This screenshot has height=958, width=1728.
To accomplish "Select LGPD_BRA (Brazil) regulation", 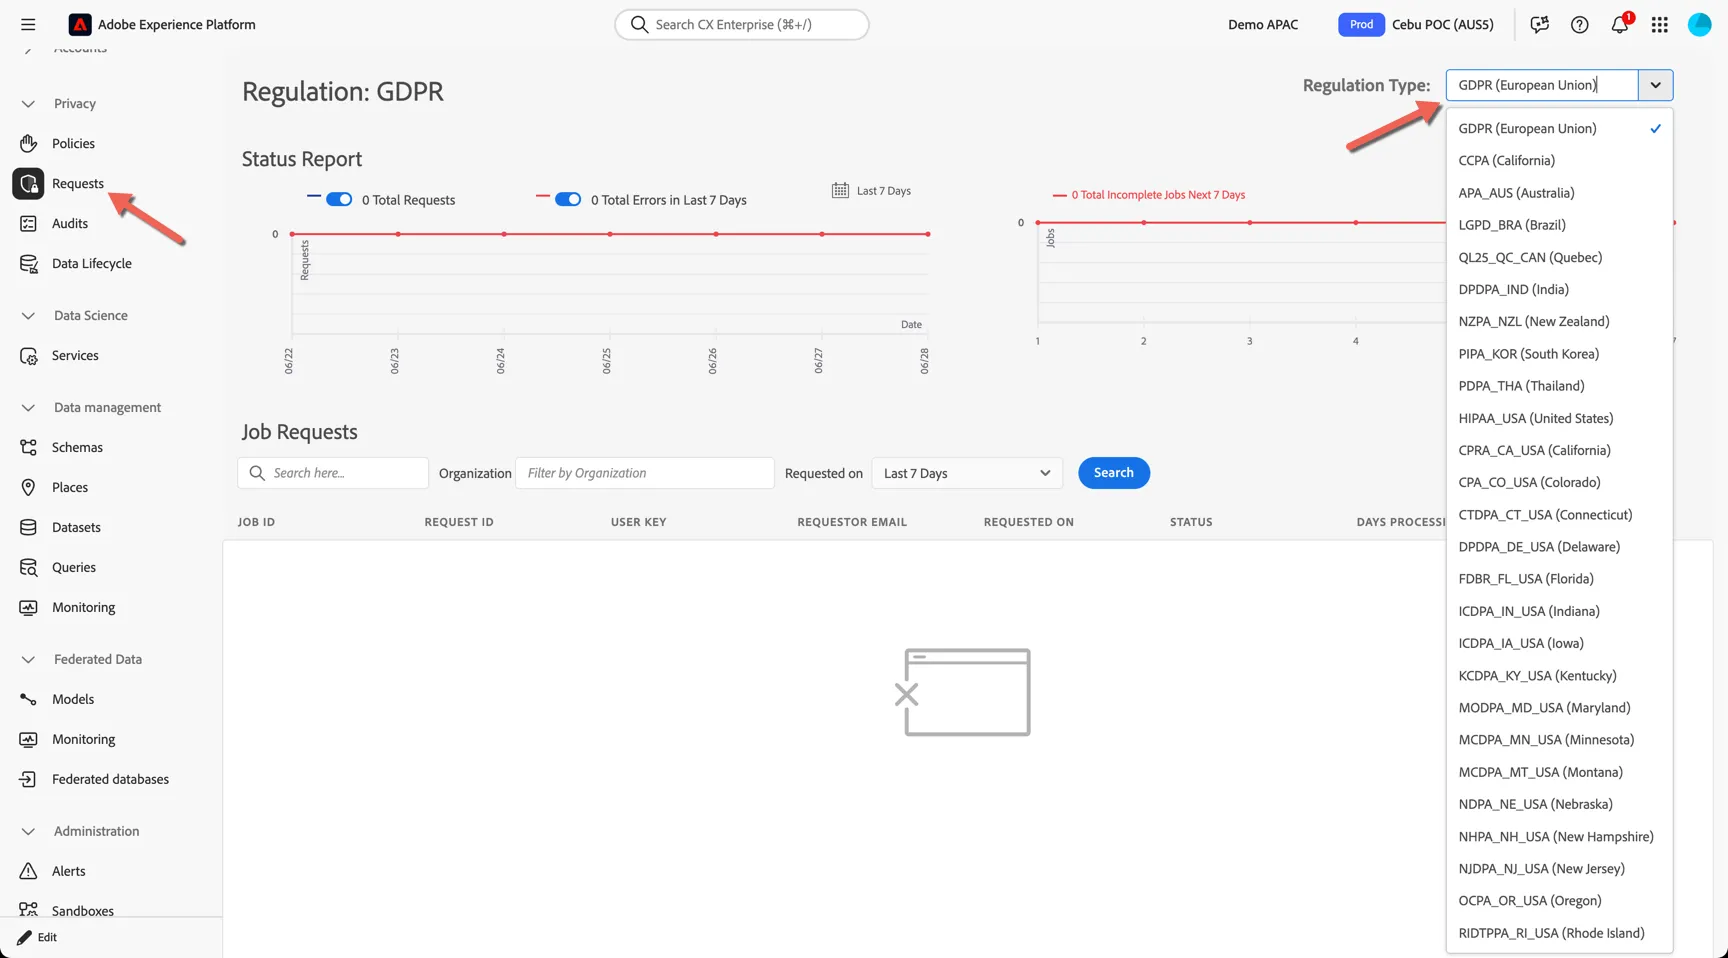I will 1559,225.
